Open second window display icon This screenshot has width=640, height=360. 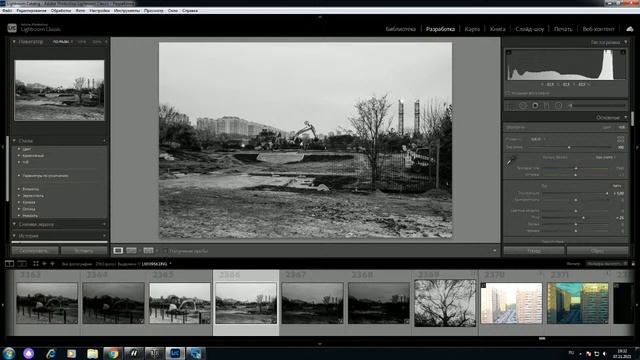22,264
